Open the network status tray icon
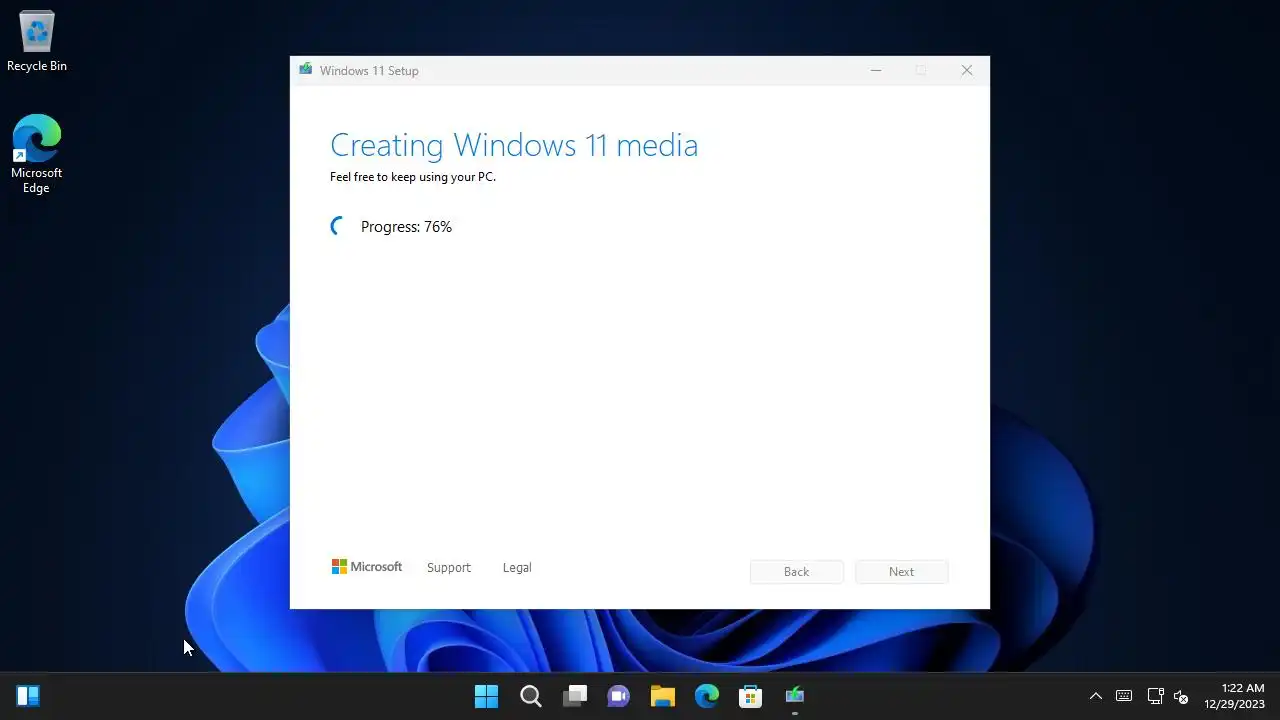This screenshot has width=1280, height=720. [x=1155, y=696]
